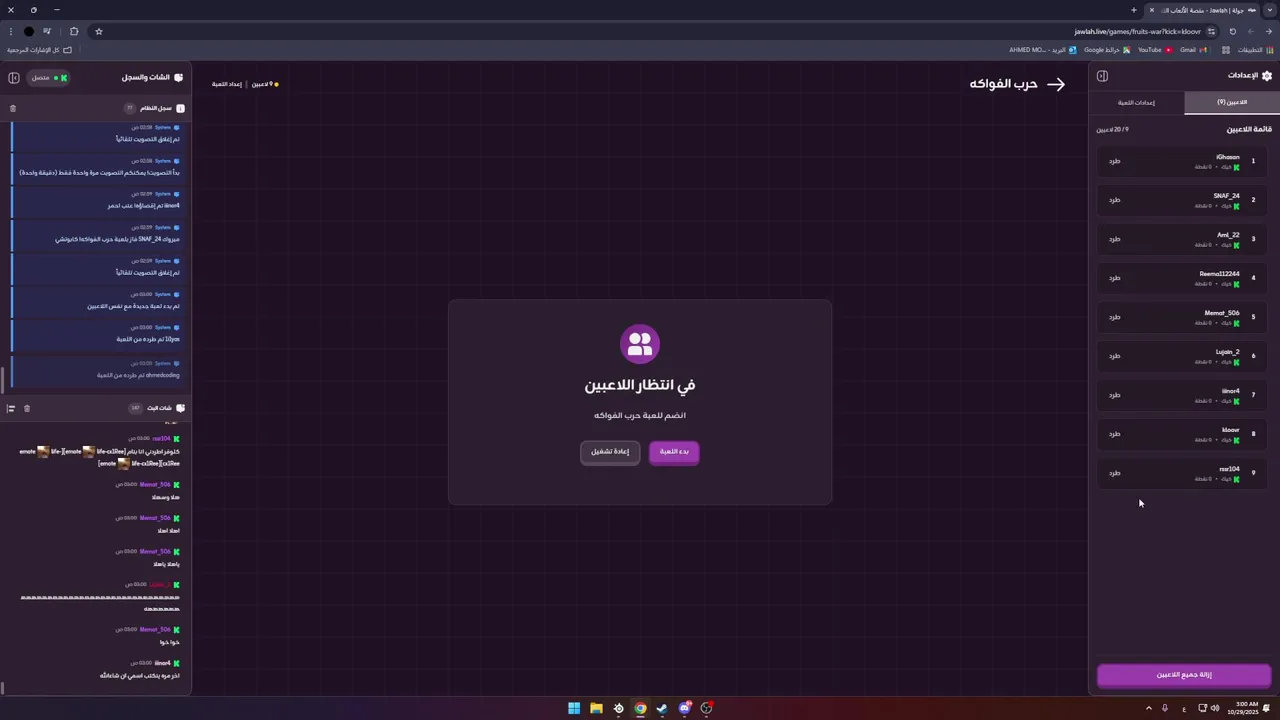Close the Jawlah browser tab
Viewport: 1280px width, 720px height.
1152,10
